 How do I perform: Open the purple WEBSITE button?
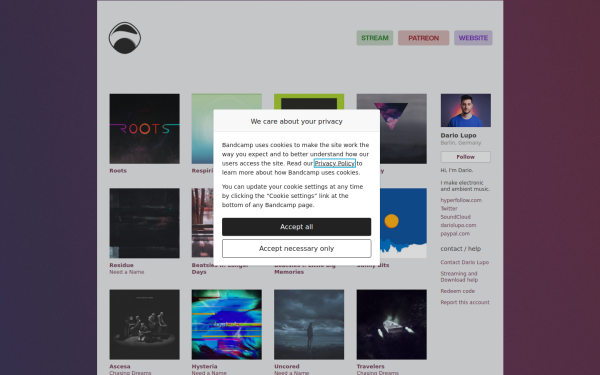[473, 38]
